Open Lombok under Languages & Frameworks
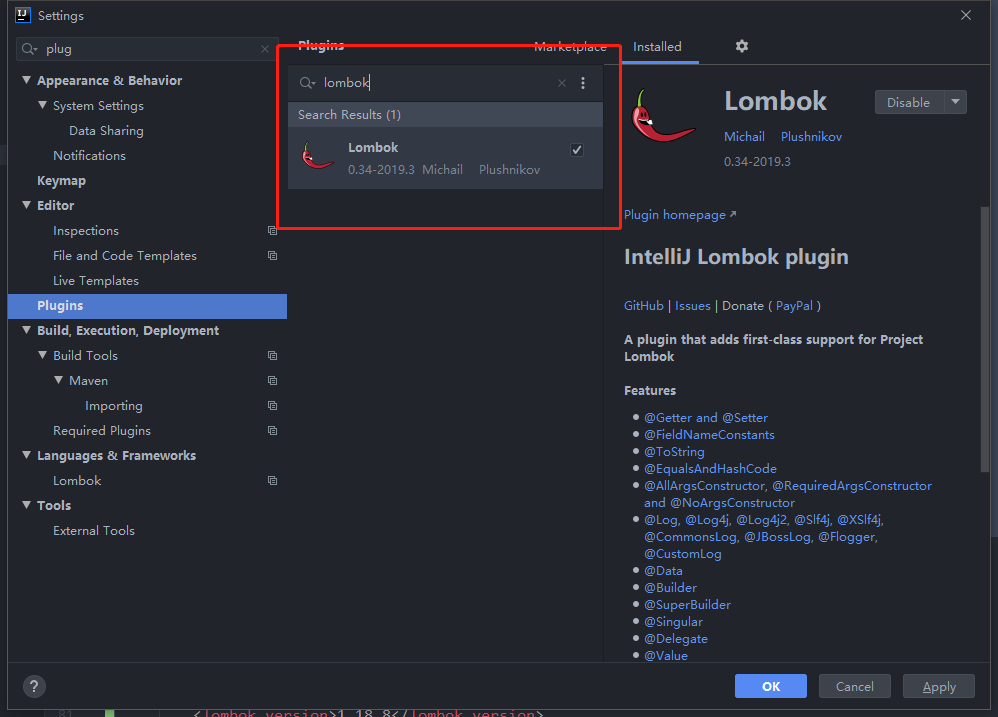The height and width of the screenshot is (717, 998). coord(77,480)
